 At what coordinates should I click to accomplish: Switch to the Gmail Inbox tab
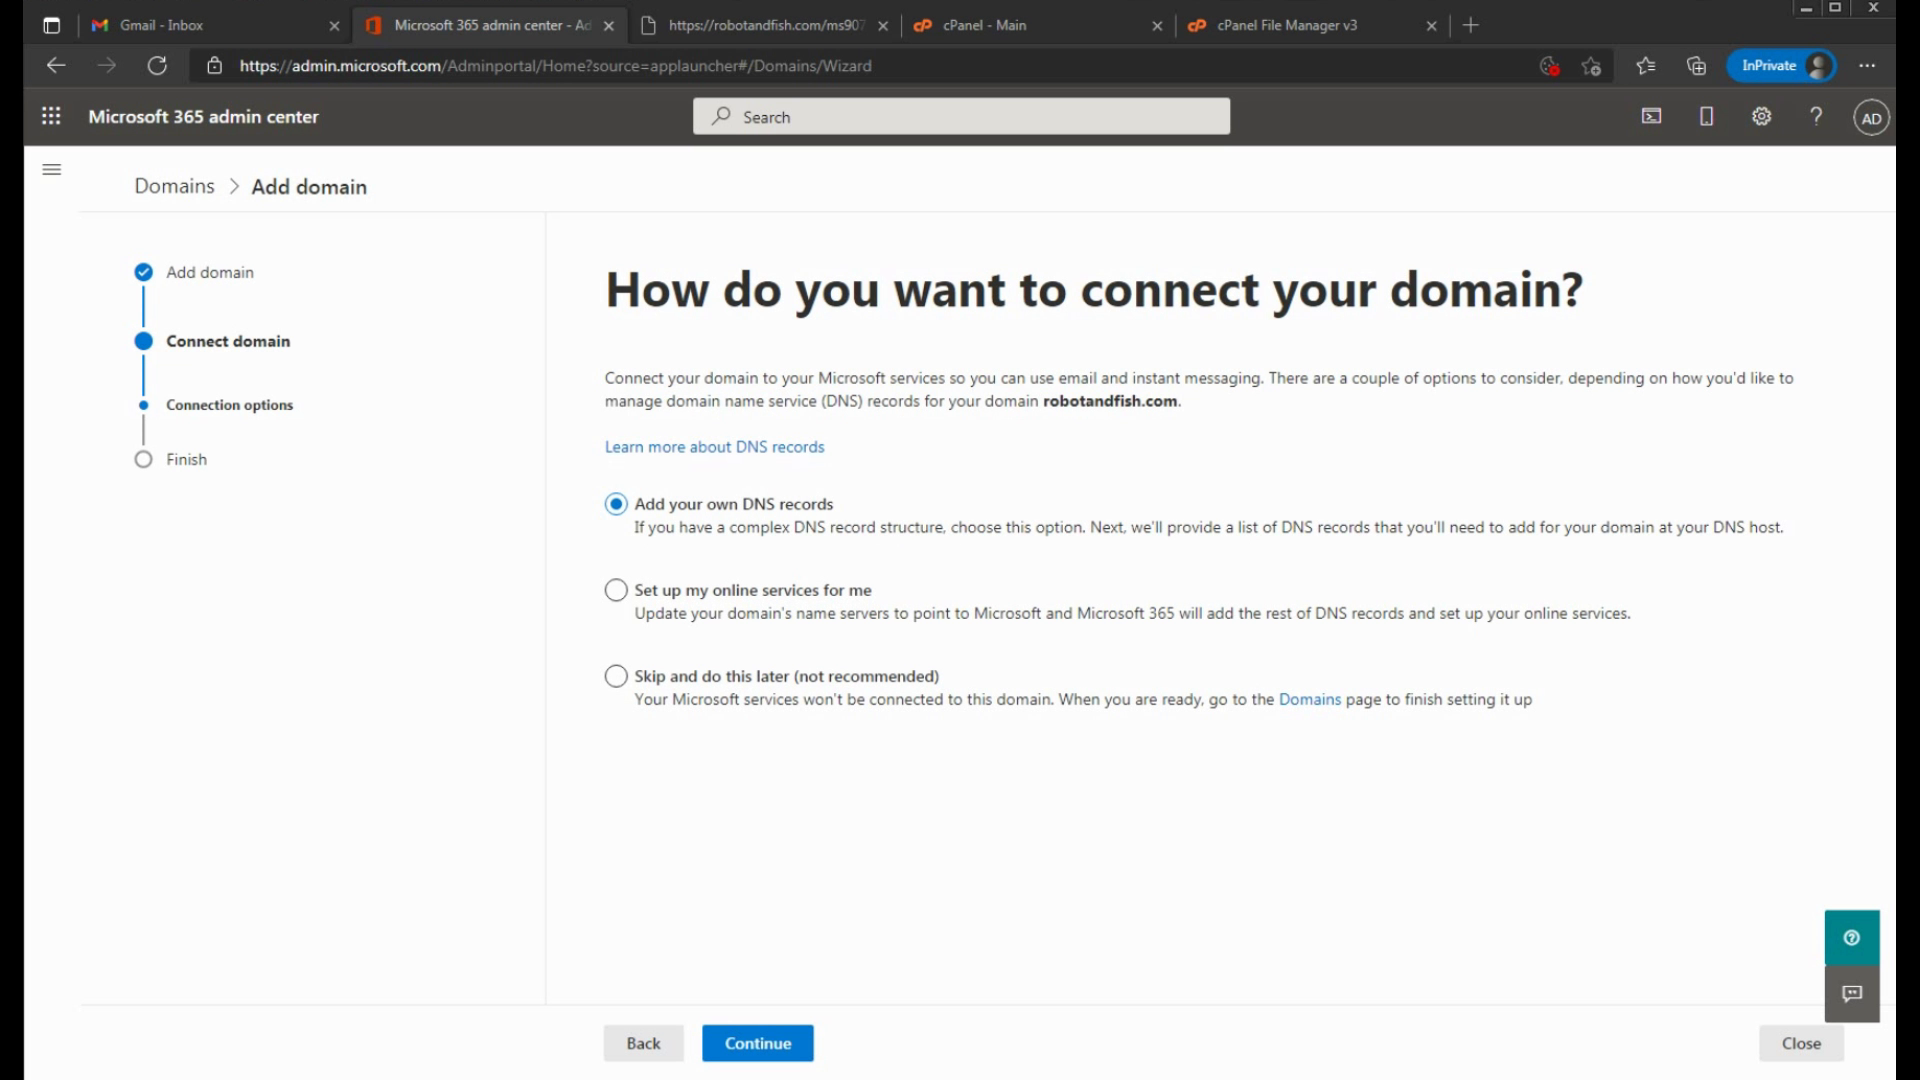pos(200,25)
